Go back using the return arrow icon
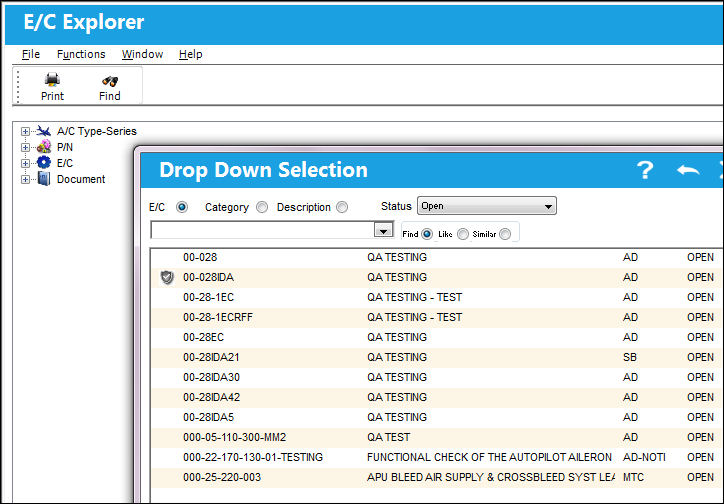This screenshot has height=504, width=724. 688,170
